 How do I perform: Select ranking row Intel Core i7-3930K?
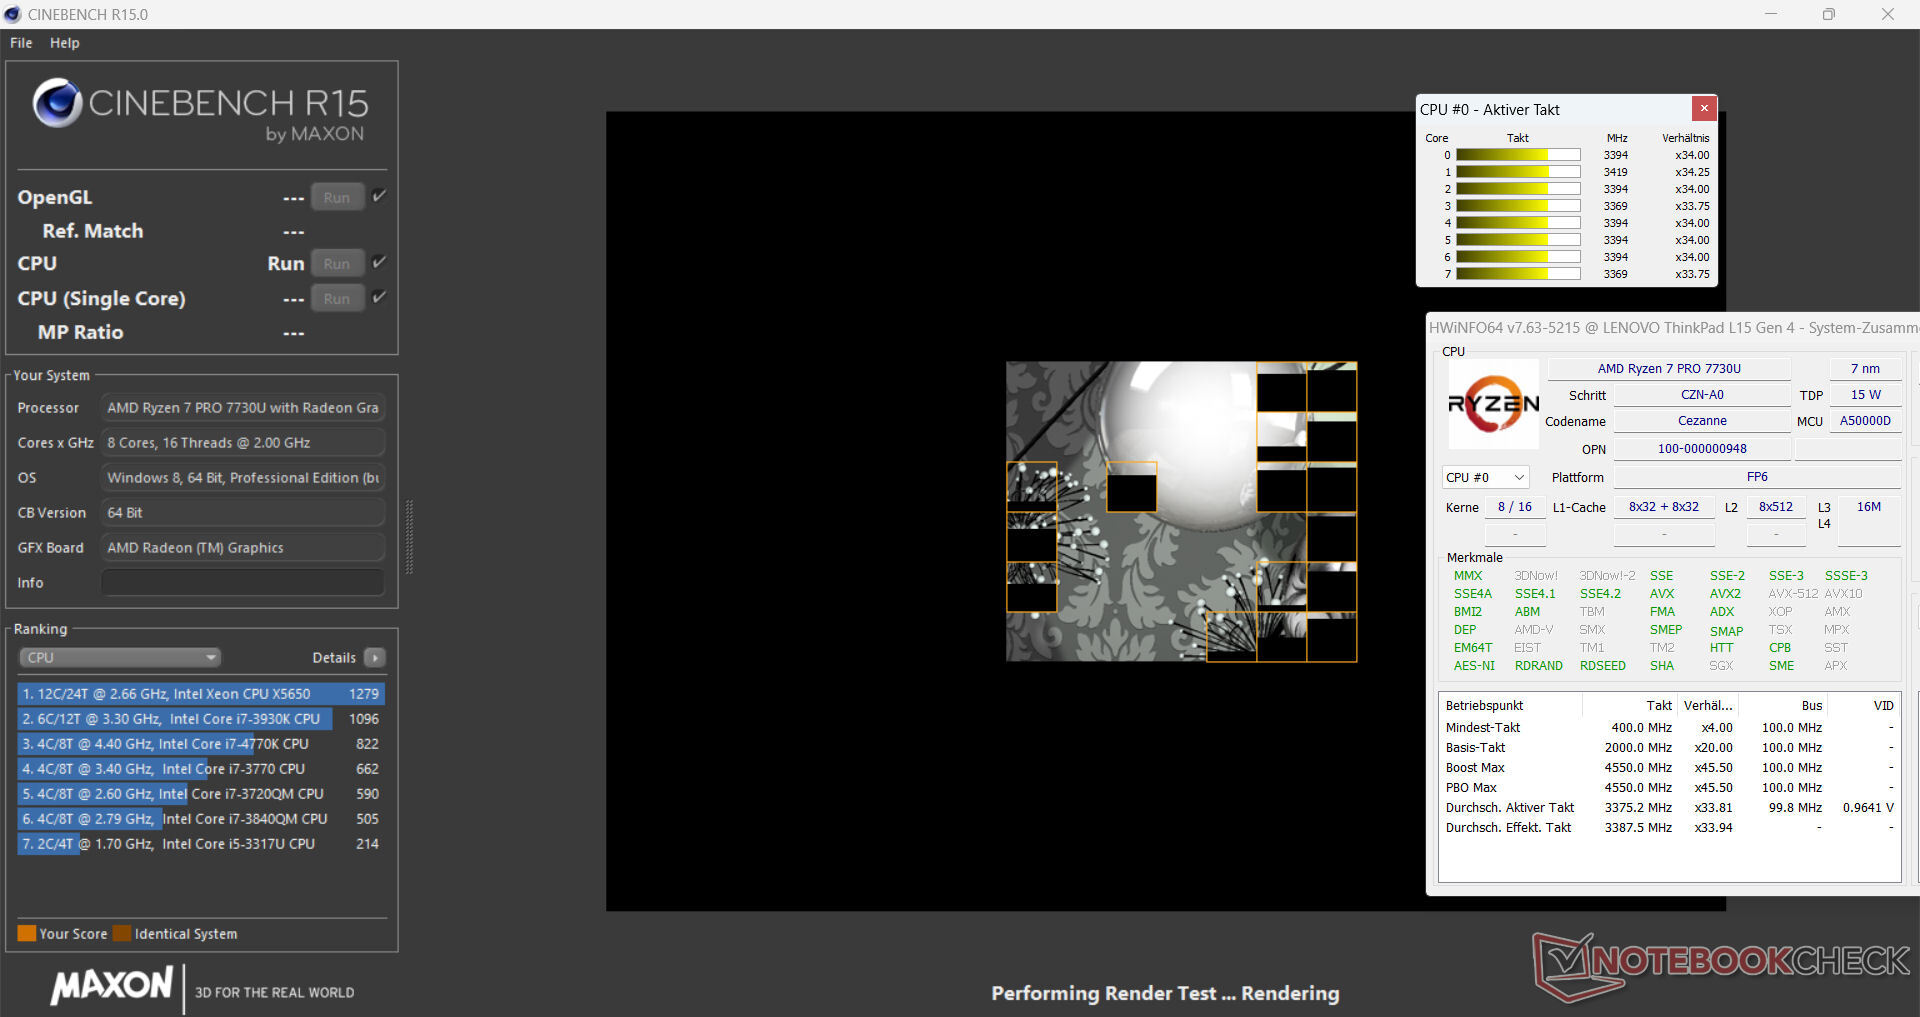click(x=201, y=719)
